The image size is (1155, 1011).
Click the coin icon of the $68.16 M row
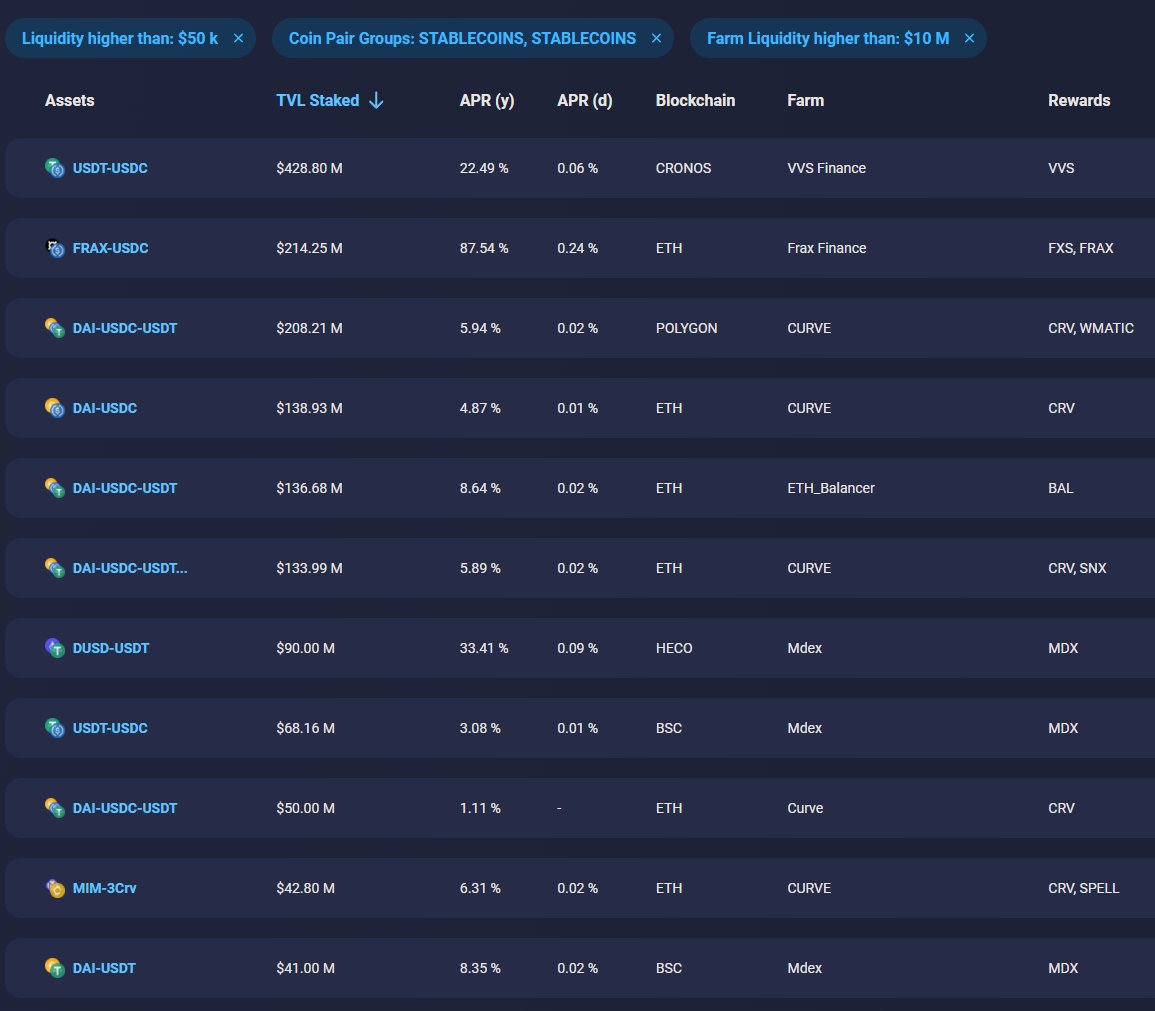click(55, 728)
